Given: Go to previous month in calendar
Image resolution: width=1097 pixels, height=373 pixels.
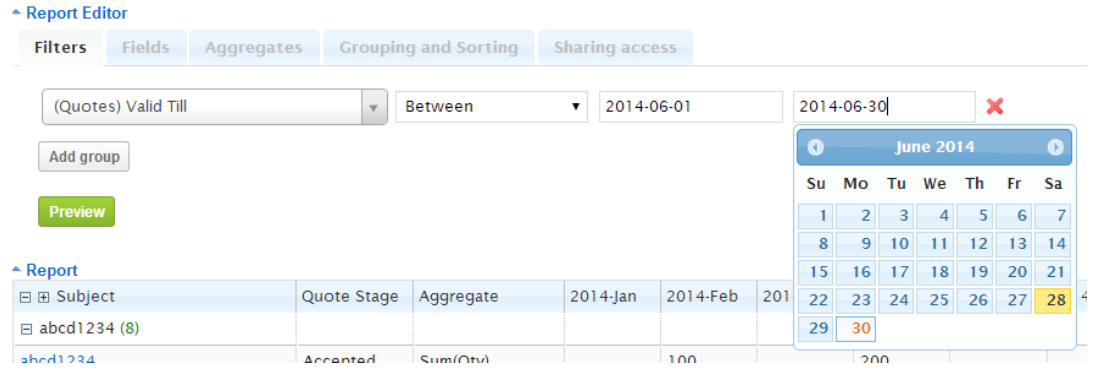Looking at the screenshot, I should (815, 147).
